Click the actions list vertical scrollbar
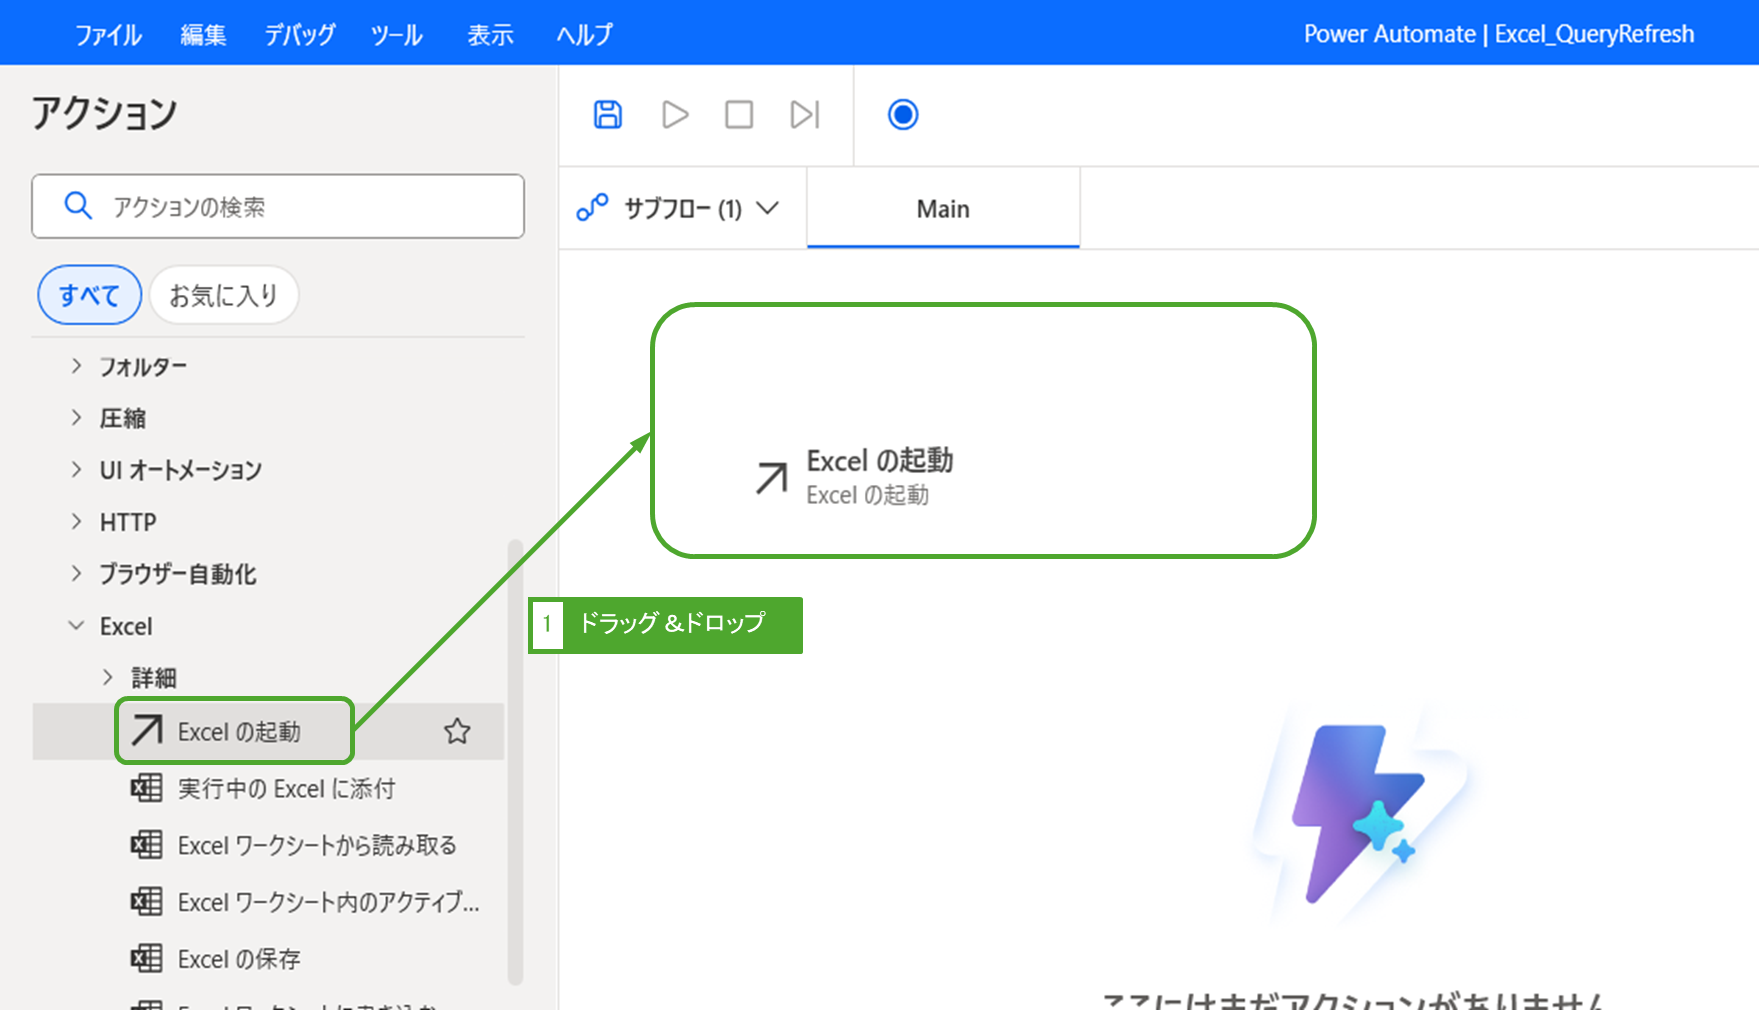This screenshot has width=1759, height=1010. tap(515, 760)
